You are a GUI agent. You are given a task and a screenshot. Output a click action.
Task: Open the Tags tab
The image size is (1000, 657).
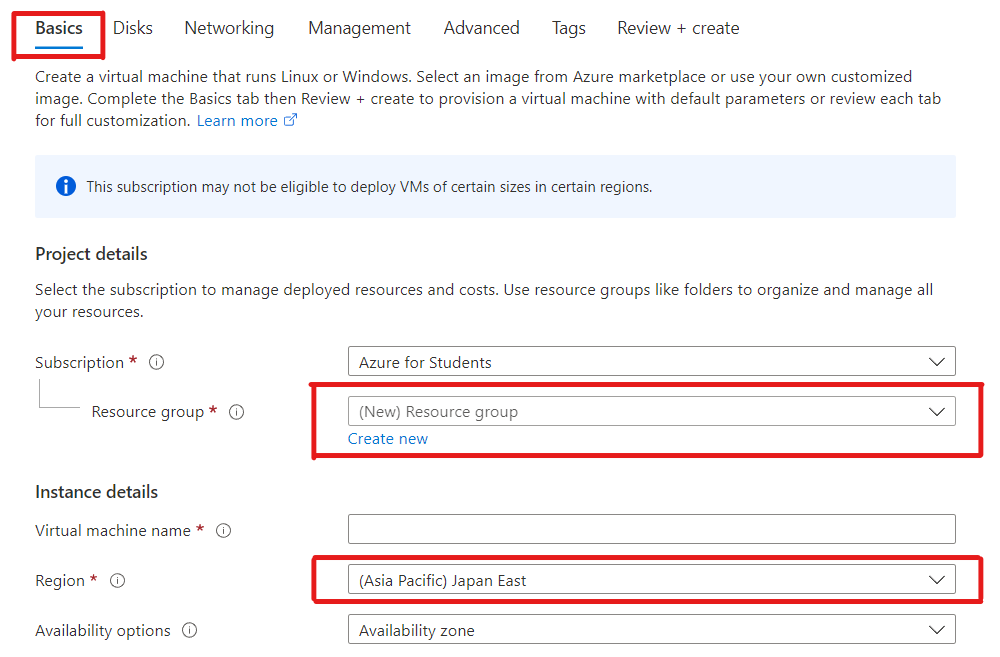pyautogui.click(x=569, y=29)
